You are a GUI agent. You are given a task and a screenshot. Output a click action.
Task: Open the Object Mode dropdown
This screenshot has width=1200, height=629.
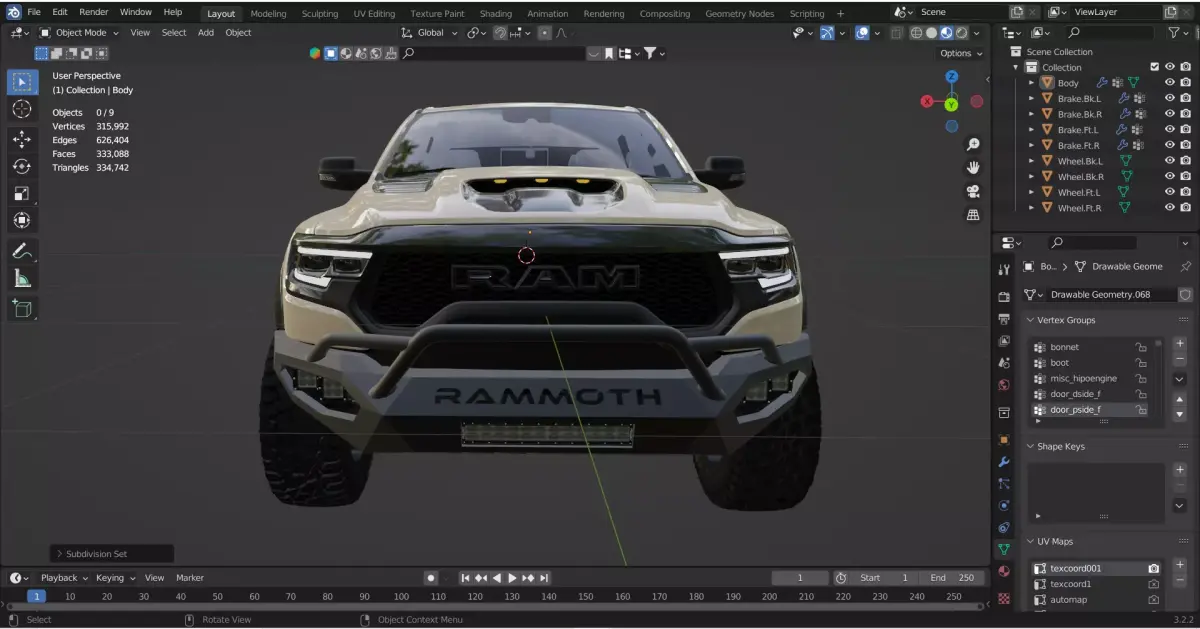click(79, 33)
